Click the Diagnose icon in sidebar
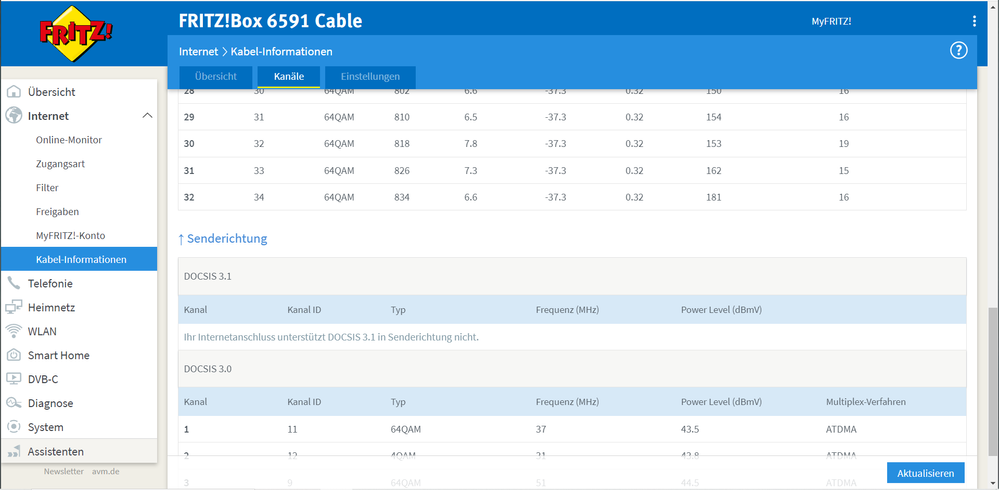 pos(14,404)
